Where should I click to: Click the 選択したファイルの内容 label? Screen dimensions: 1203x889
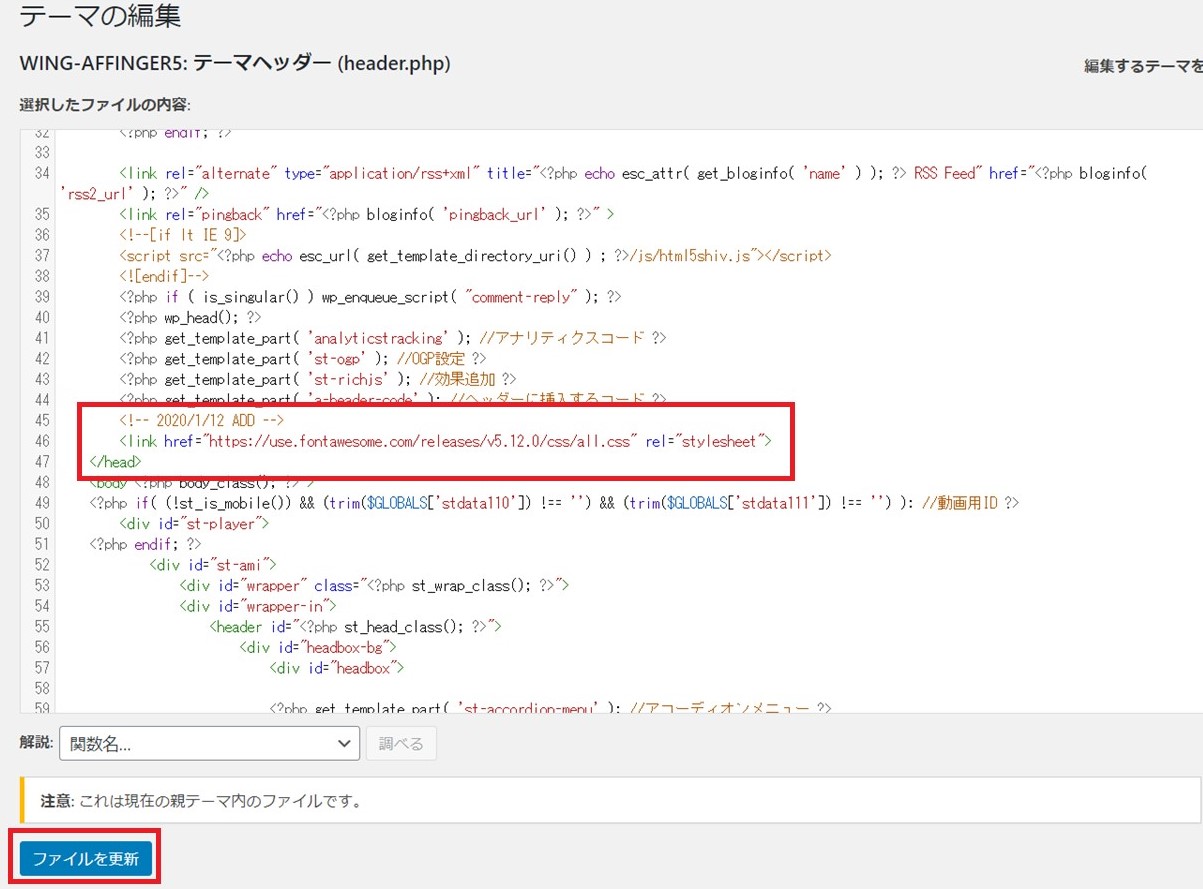[105, 105]
